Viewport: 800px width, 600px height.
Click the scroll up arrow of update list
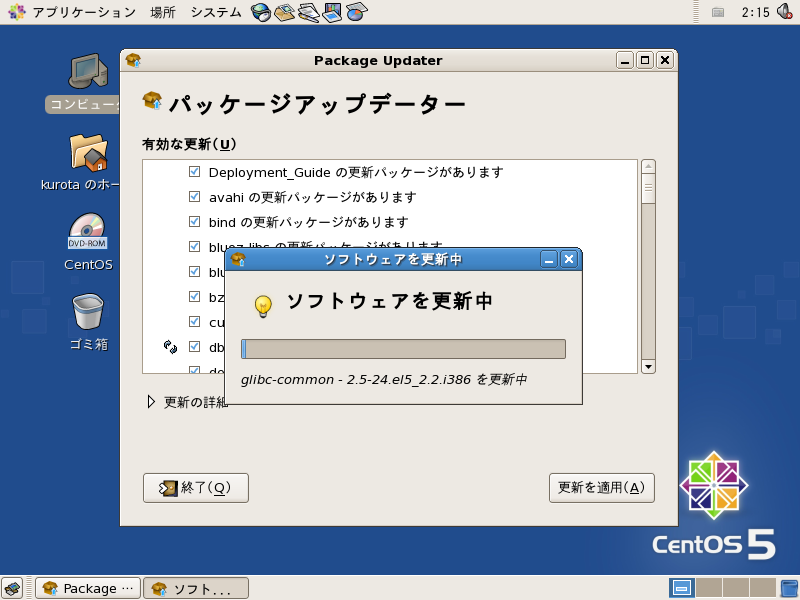click(648, 166)
